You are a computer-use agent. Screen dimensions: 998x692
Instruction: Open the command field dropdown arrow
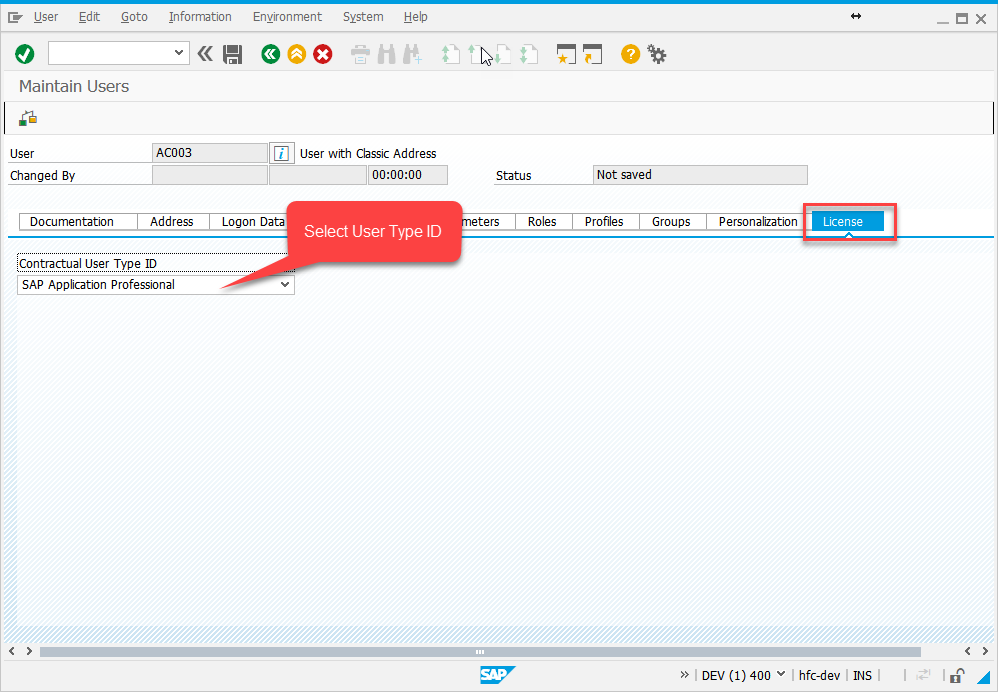coord(179,53)
